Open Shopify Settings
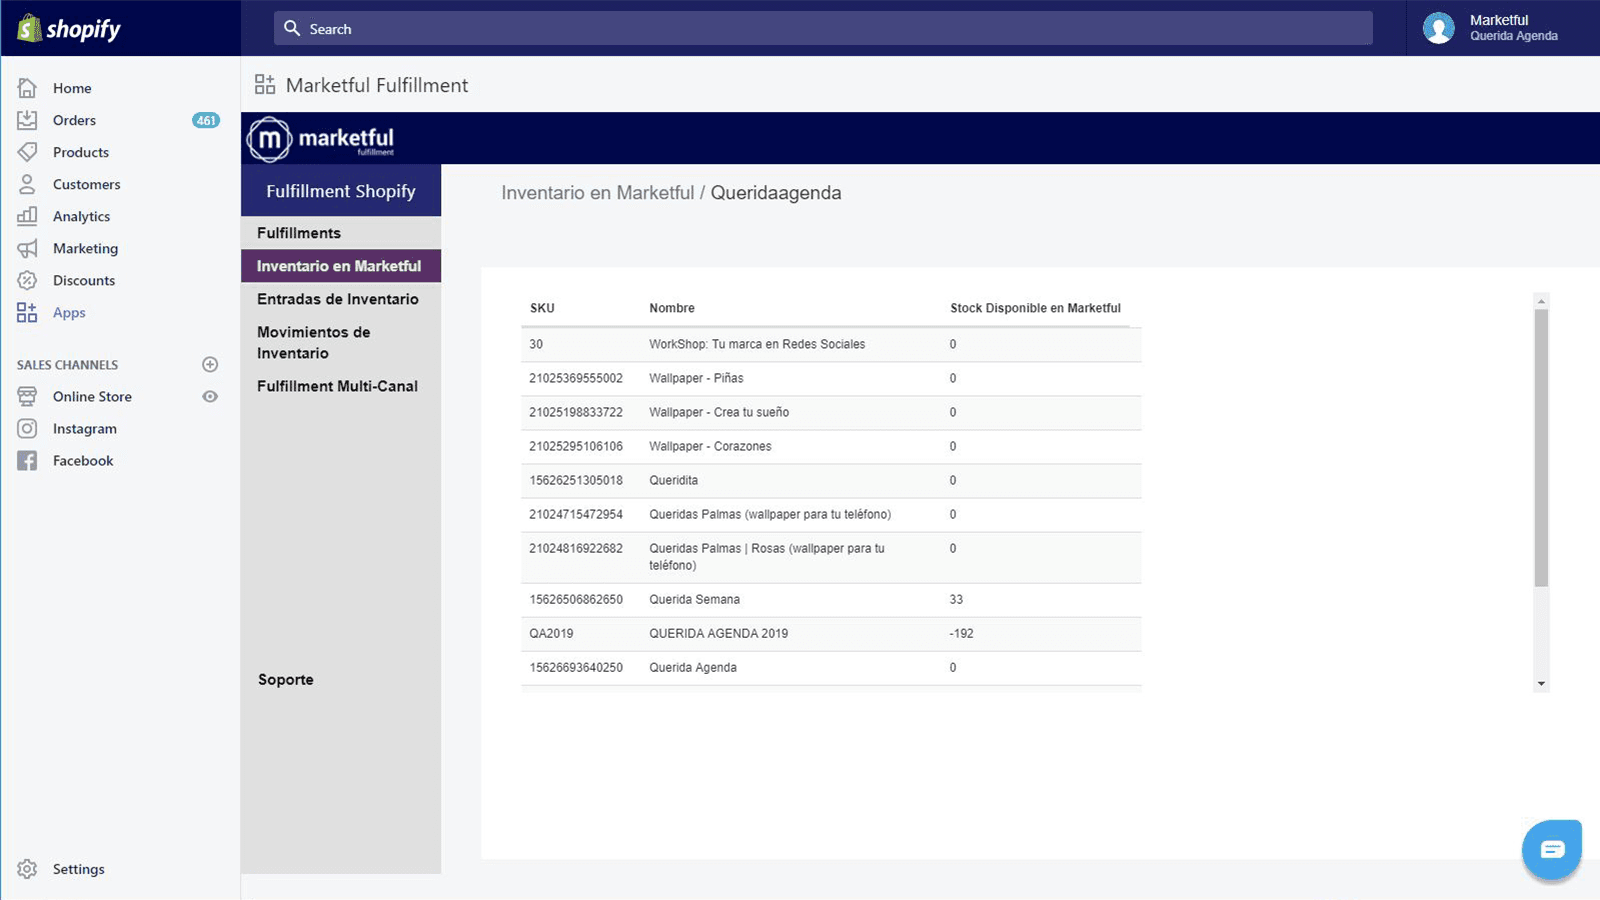Viewport: 1600px width, 900px height. click(78, 869)
